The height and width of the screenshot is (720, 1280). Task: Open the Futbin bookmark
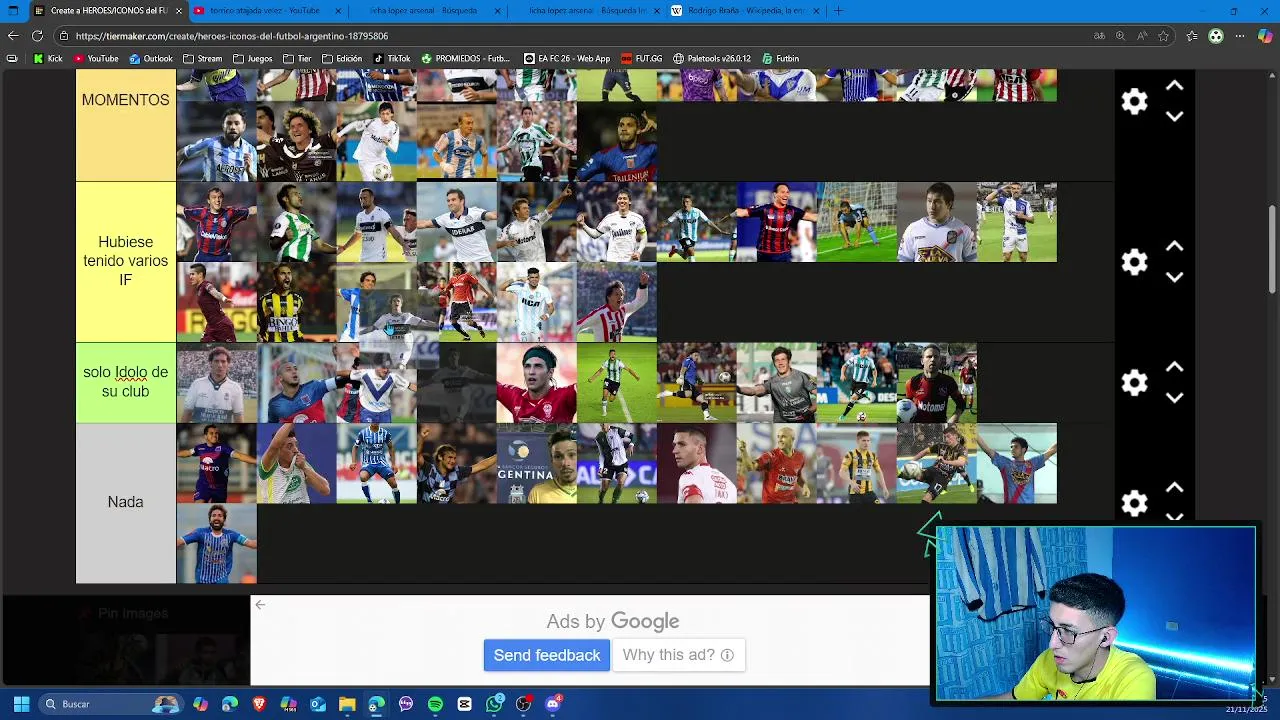point(781,59)
